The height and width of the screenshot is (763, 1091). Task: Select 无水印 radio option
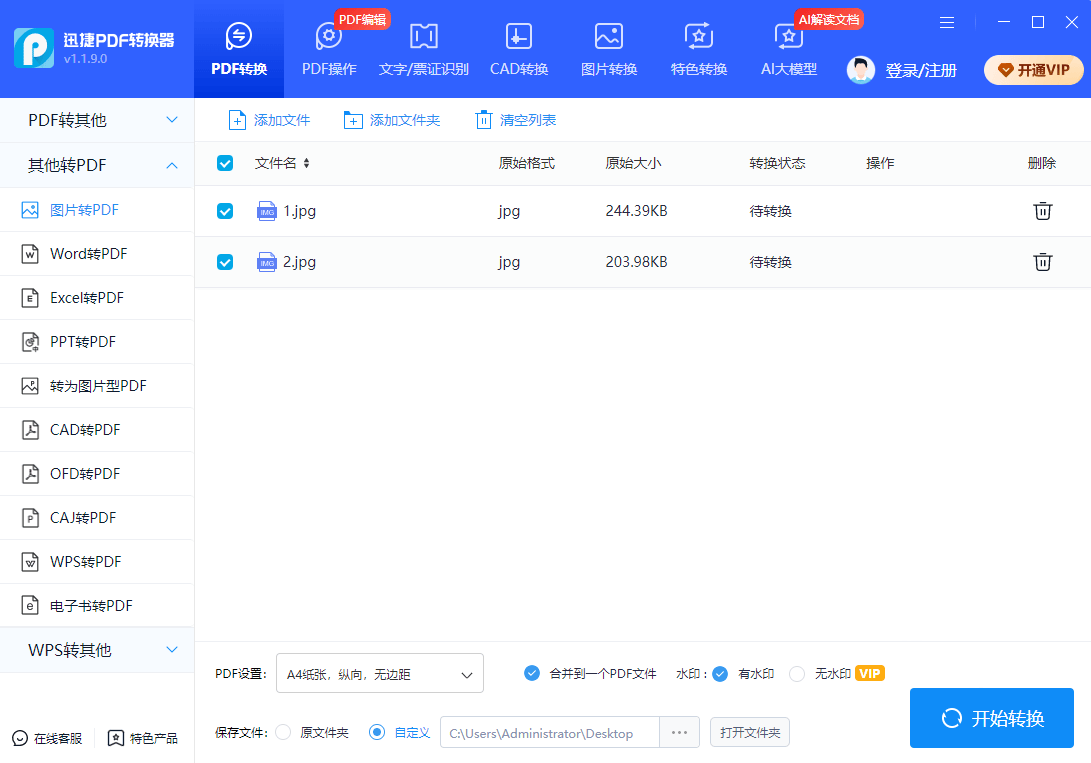797,674
